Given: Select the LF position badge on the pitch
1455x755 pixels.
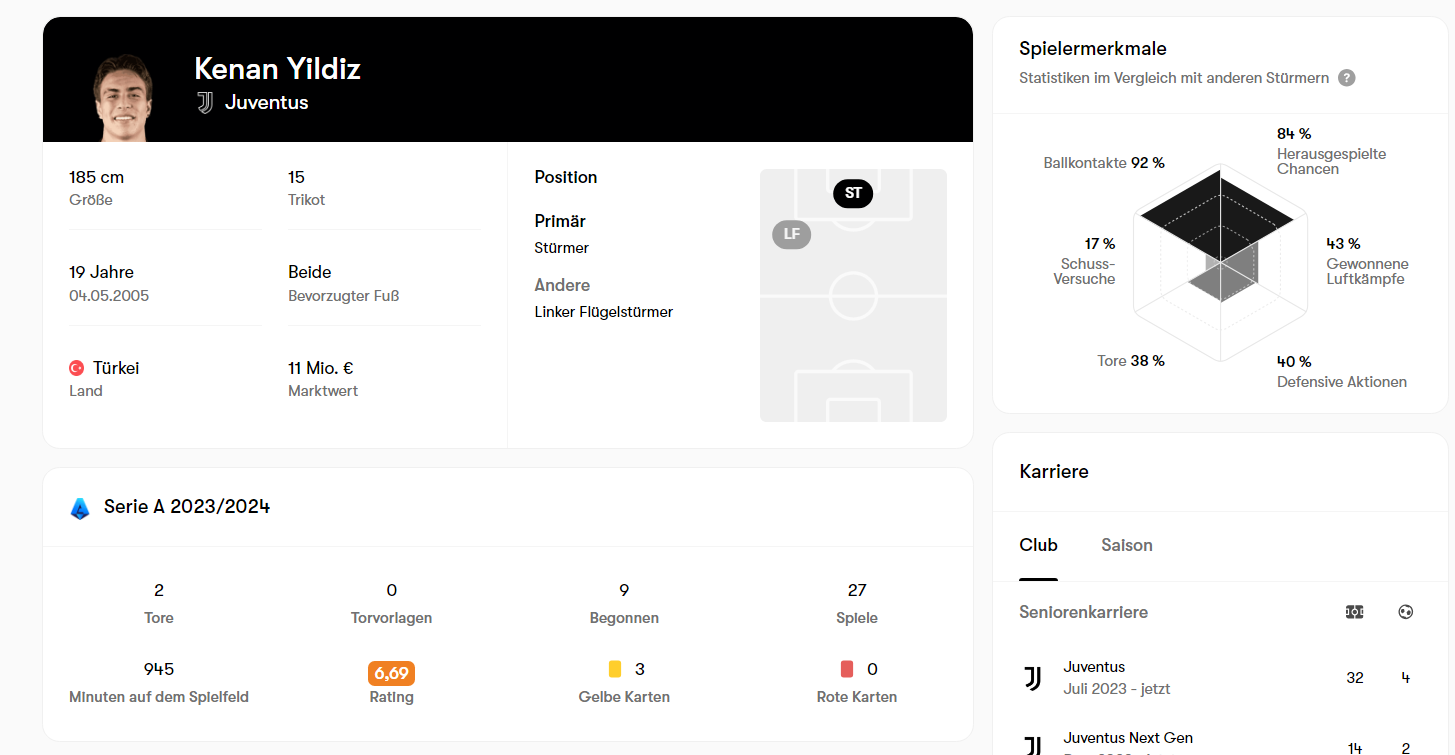Looking at the screenshot, I should click(792, 234).
